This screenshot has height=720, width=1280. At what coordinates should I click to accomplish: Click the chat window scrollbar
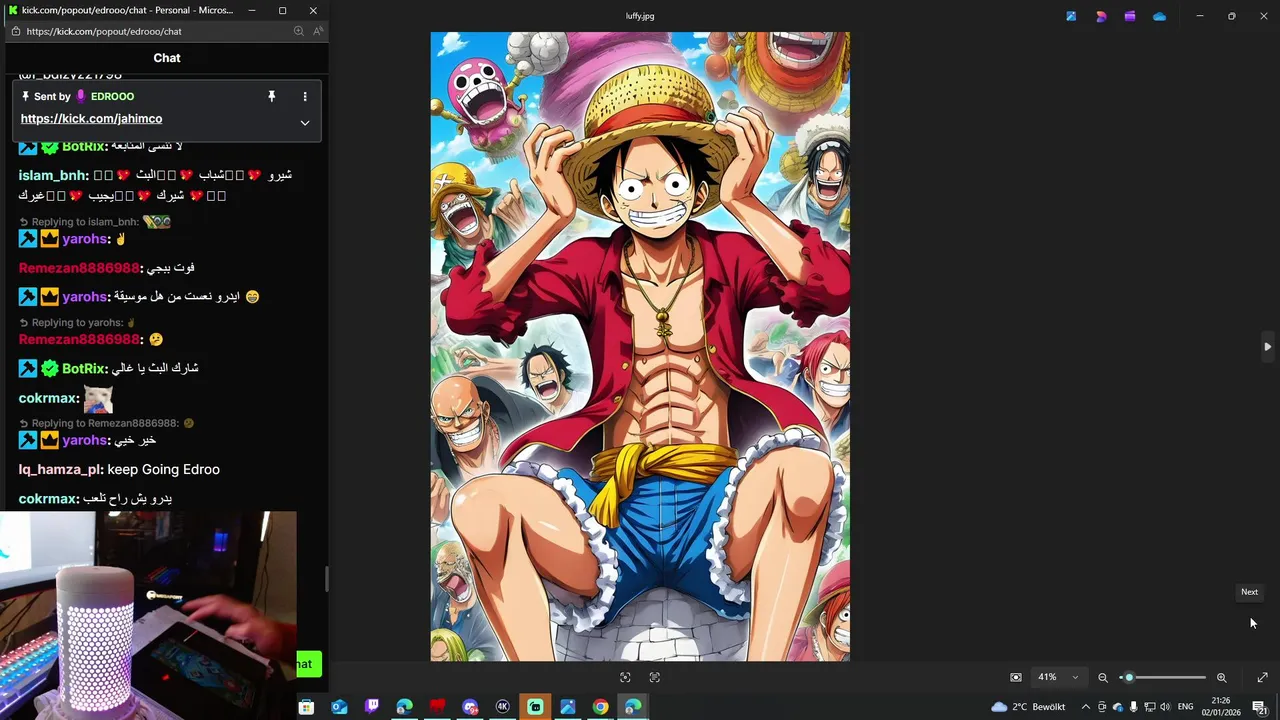click(x=326, y=579)
